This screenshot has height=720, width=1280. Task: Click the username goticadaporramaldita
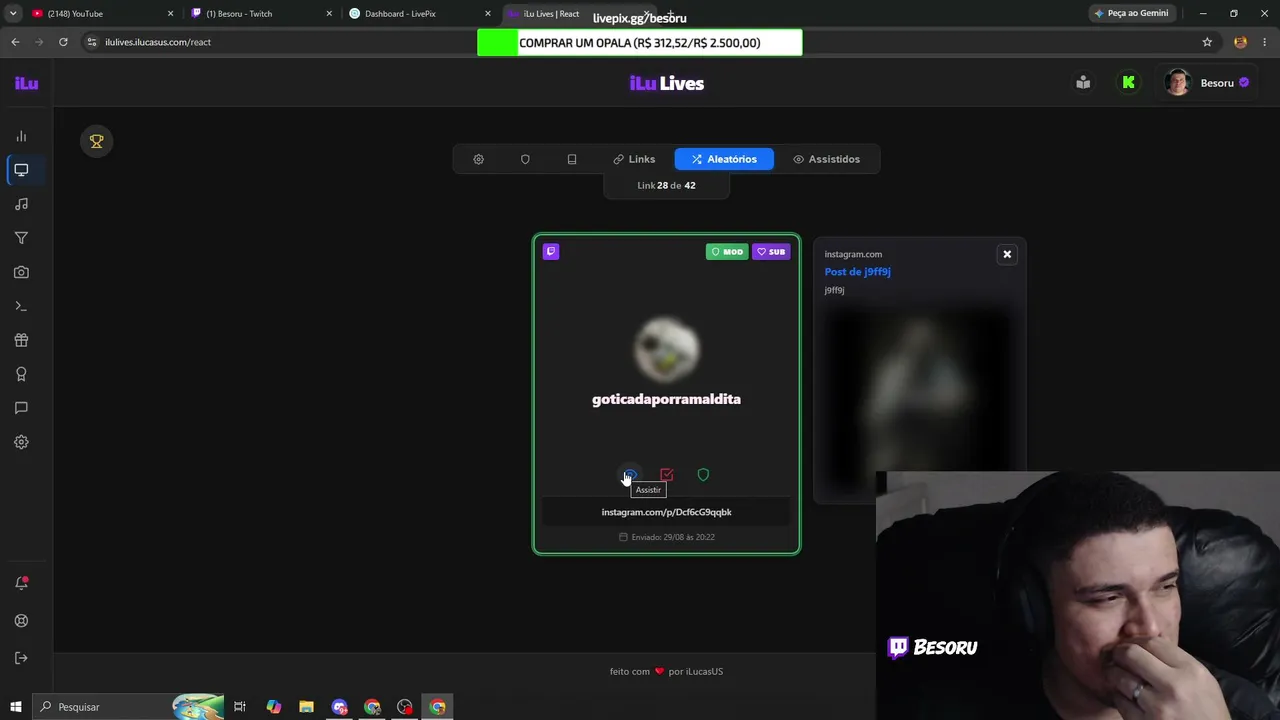(x=666, y=399)
